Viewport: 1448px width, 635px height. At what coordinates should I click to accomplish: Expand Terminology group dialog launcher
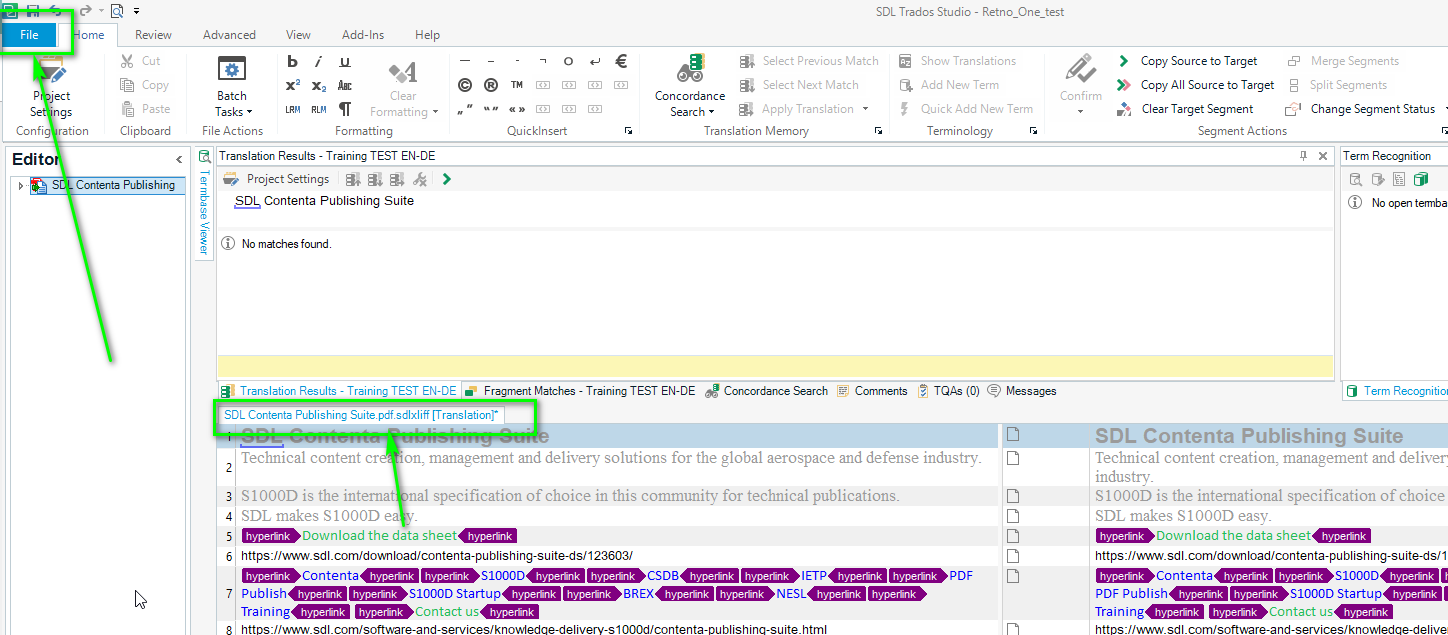(x=1033, y=131)
